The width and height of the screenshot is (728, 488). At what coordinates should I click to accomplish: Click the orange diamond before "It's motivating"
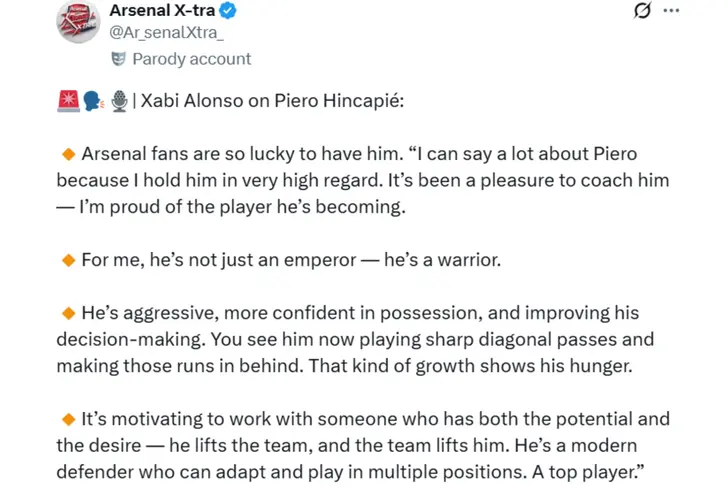click(x=69, y=419)
